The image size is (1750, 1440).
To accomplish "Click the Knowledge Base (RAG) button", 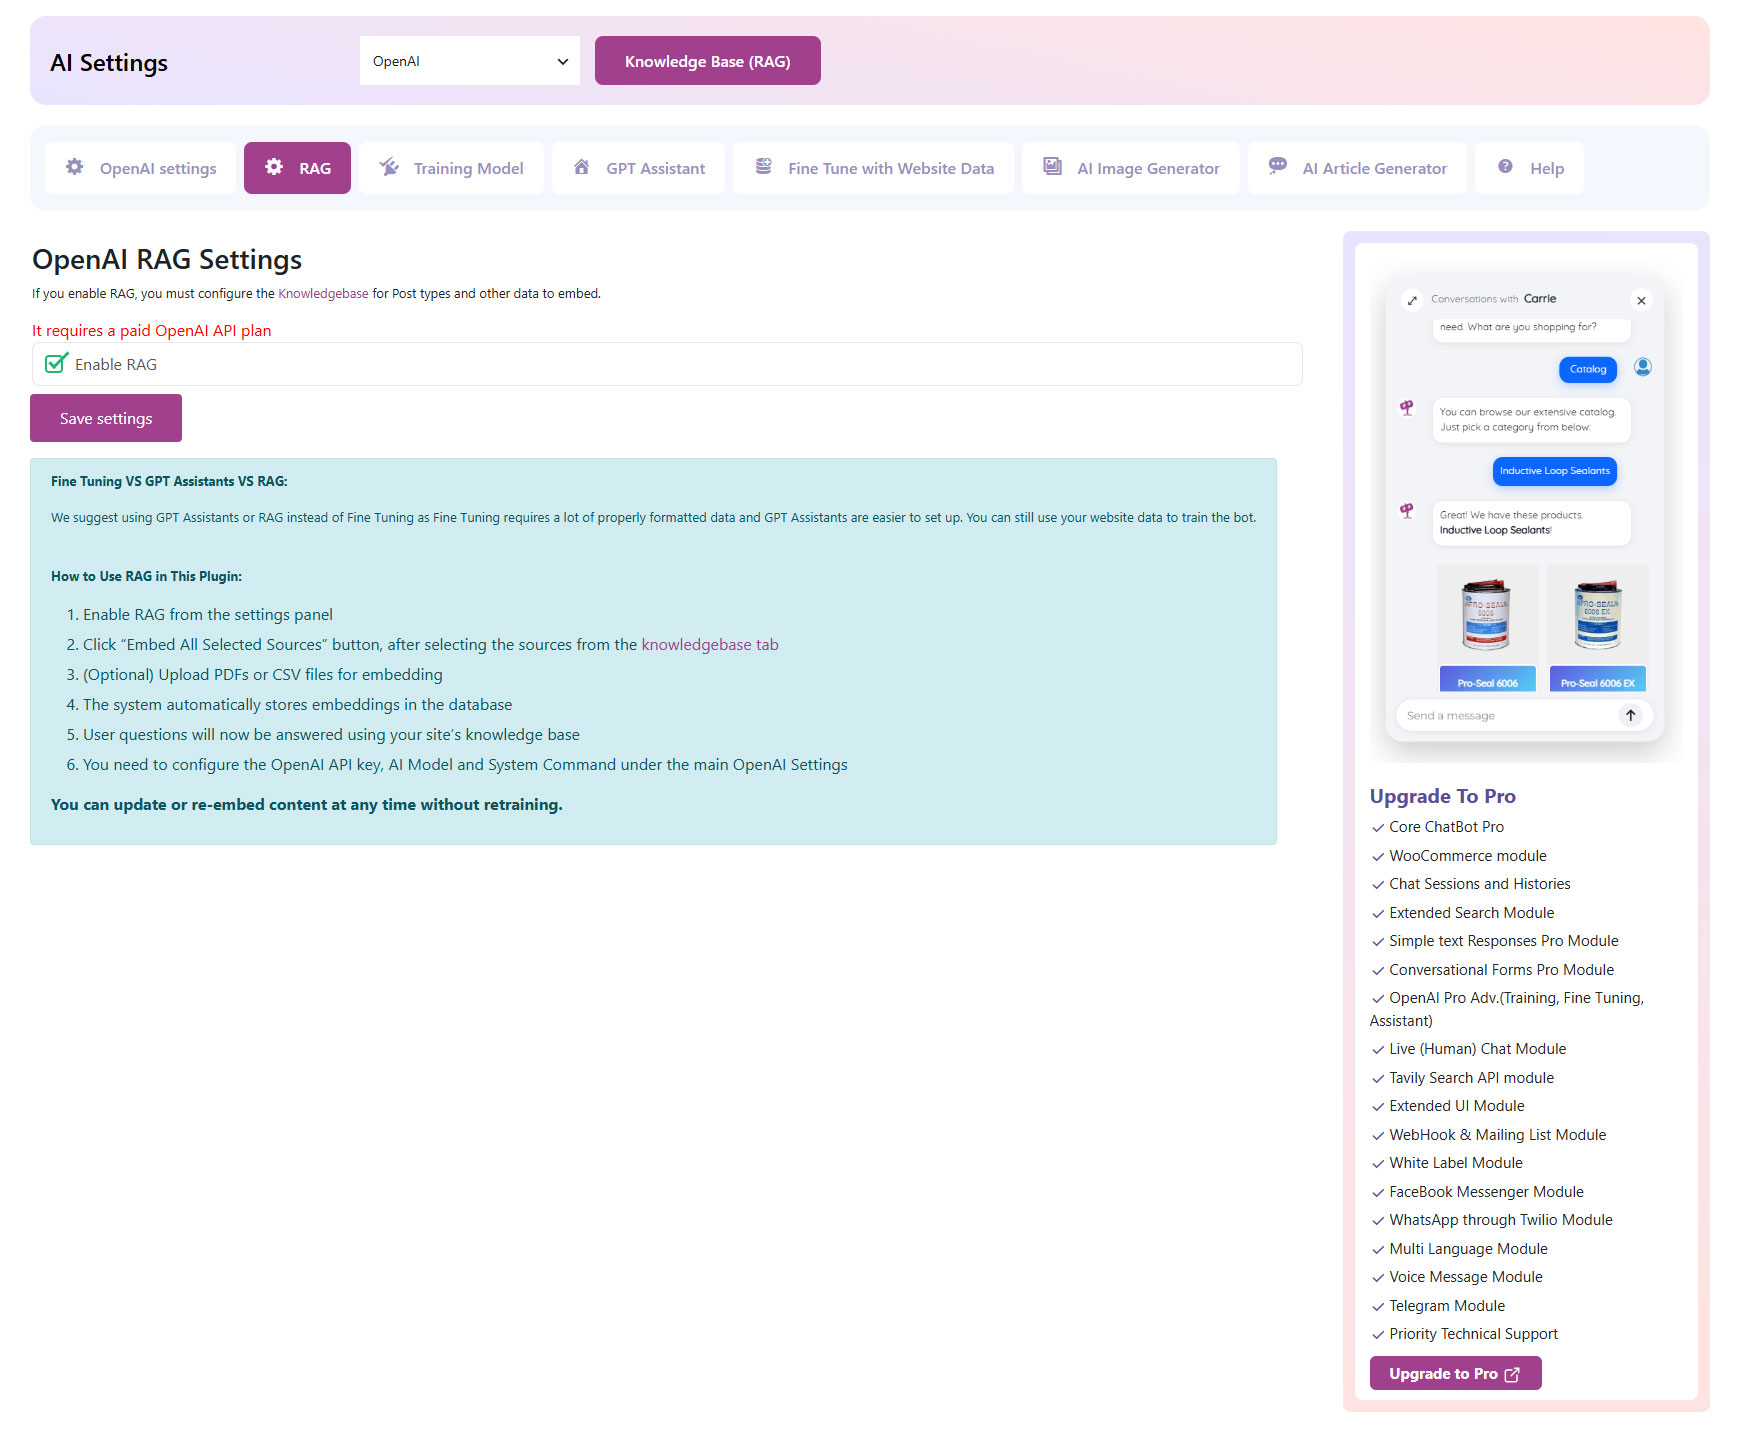I will click(x=707, y=61).
